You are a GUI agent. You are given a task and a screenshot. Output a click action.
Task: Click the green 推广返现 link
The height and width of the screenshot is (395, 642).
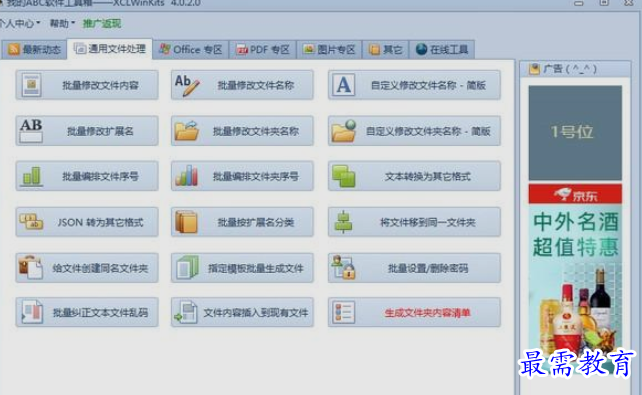pos(102,23)
